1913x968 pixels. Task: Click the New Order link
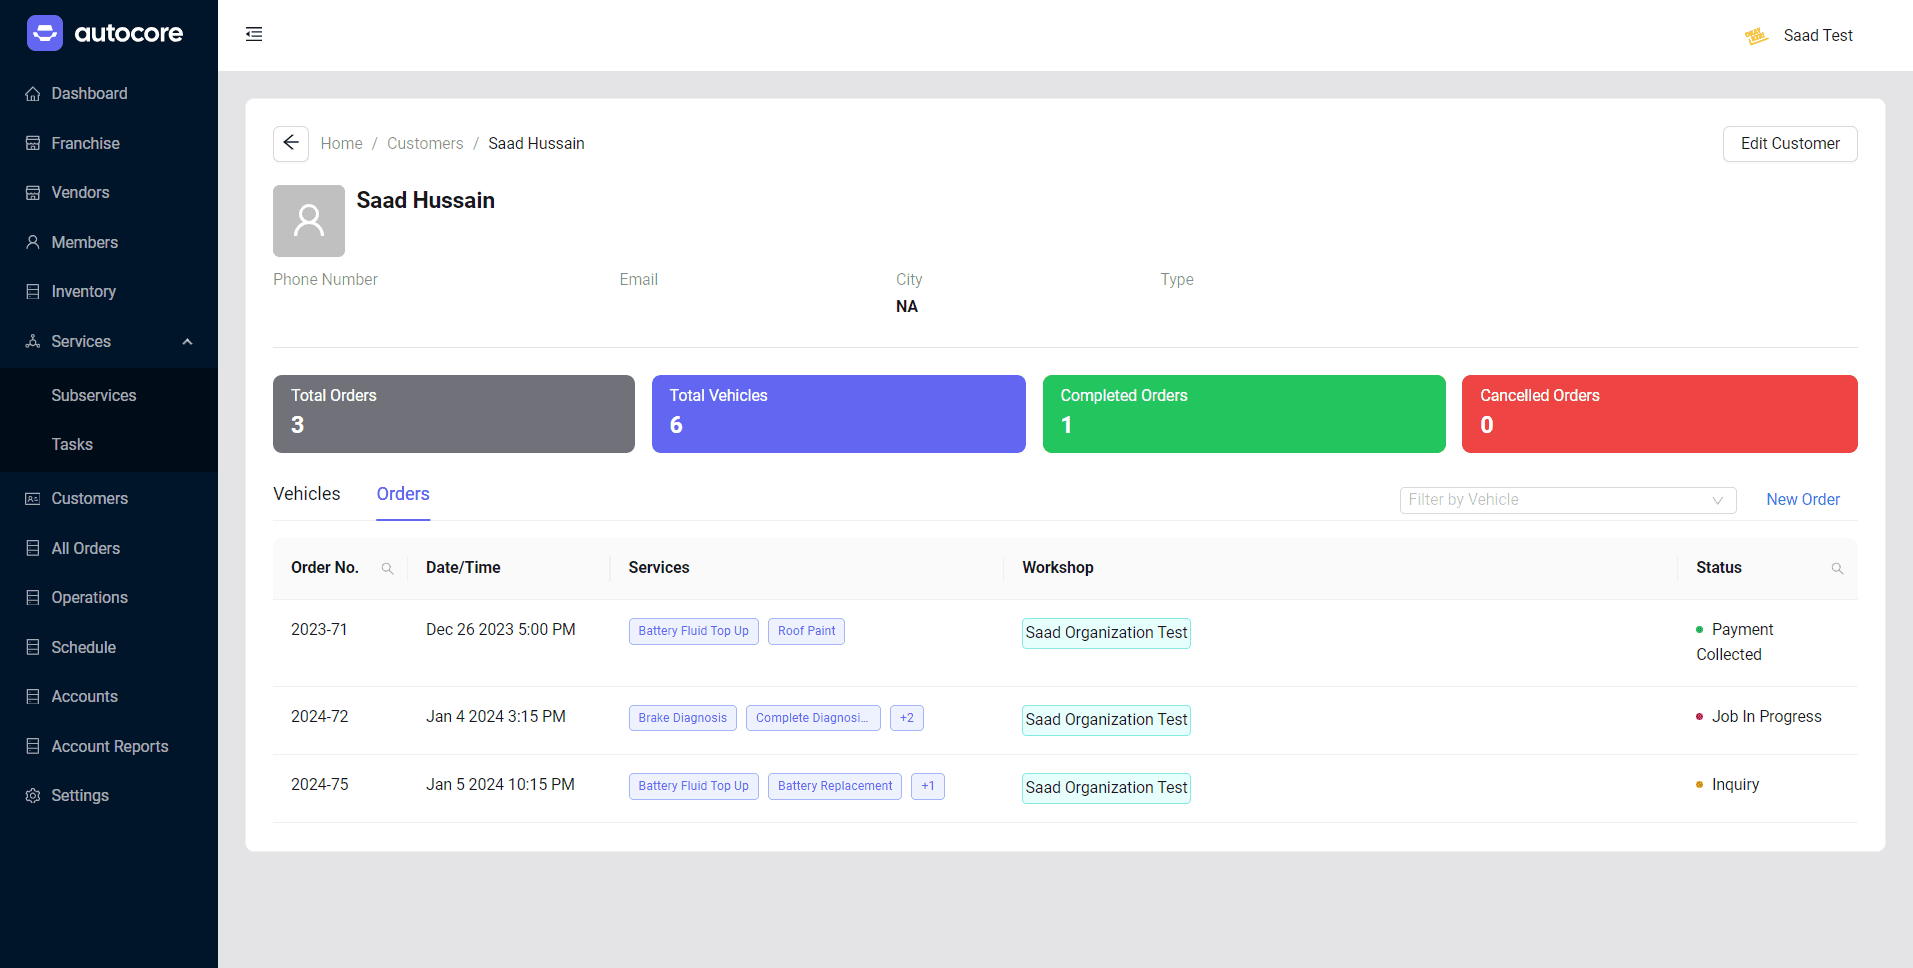[1803, 499]
